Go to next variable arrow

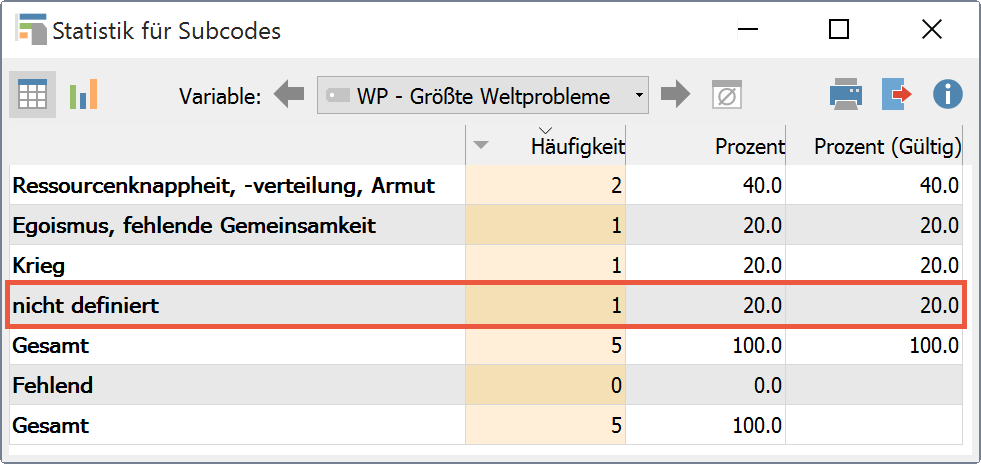point(677,96)
